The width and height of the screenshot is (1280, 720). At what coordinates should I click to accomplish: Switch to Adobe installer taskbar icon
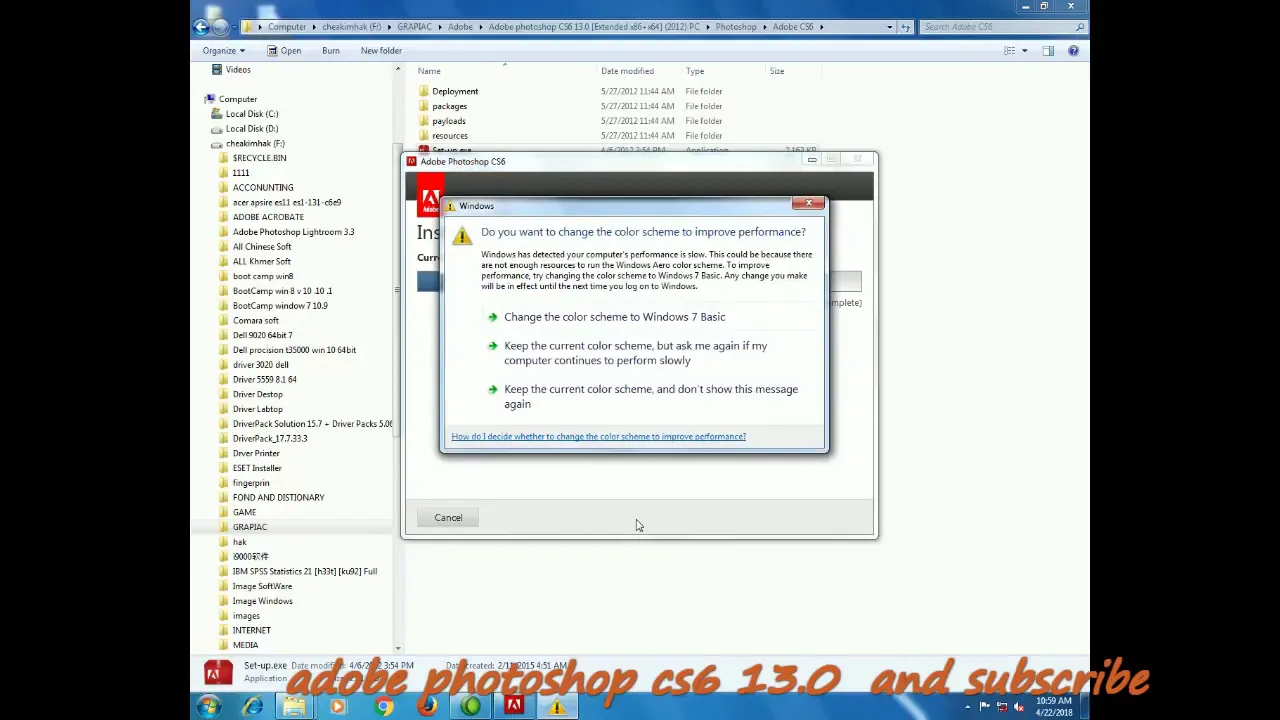click(514, 707)
